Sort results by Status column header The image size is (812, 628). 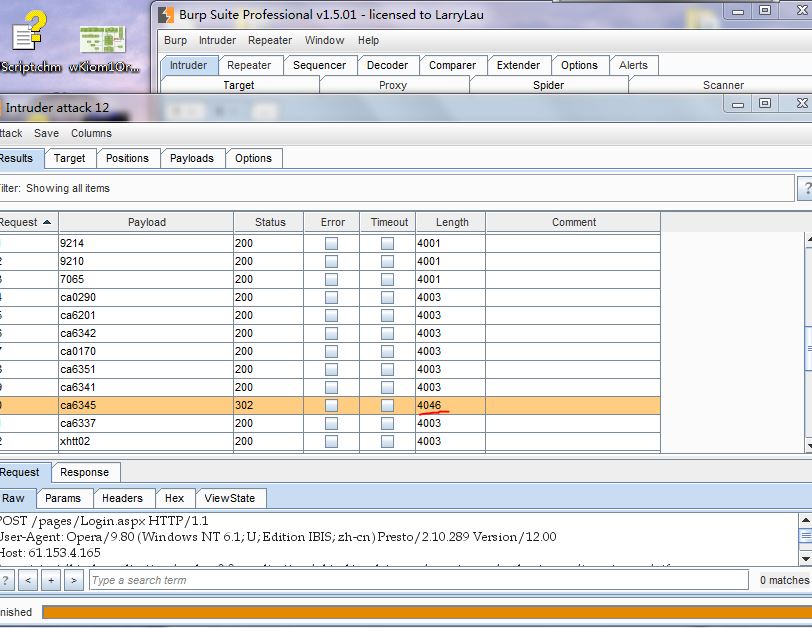click(x=269, y=222)
